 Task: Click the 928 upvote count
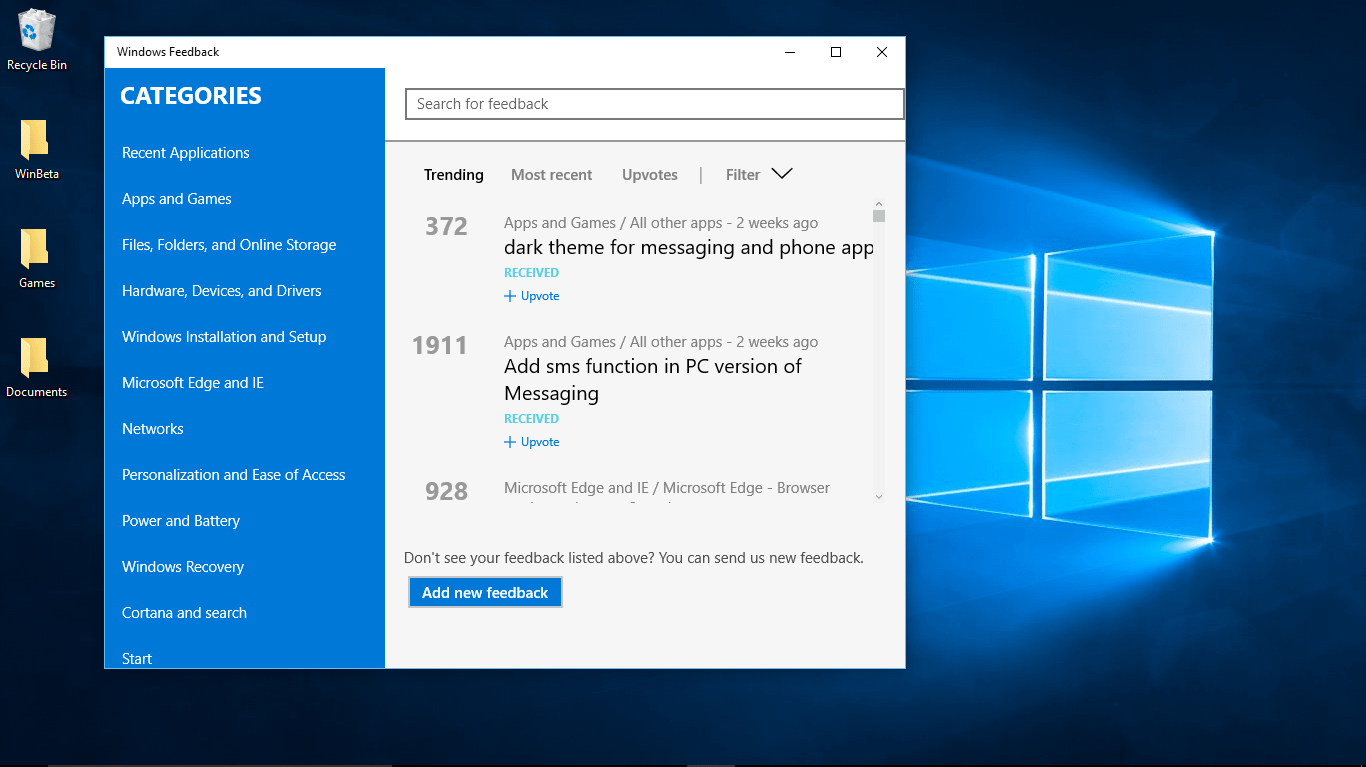click(446, 491)
